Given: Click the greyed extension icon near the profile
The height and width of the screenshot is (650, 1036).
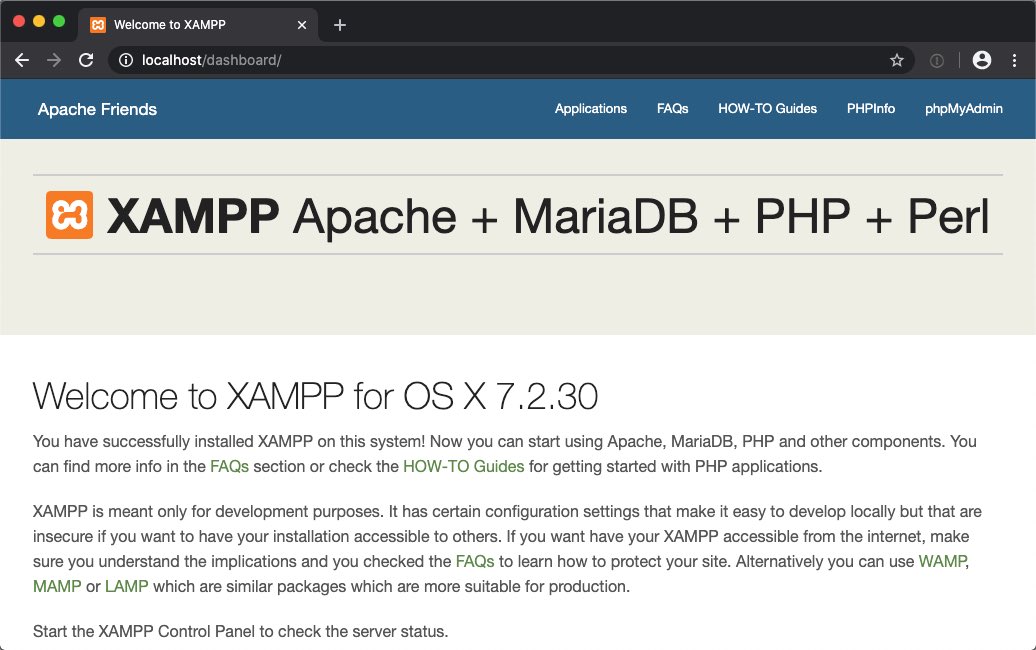Looking at the screenshot, I should (937, 61).
